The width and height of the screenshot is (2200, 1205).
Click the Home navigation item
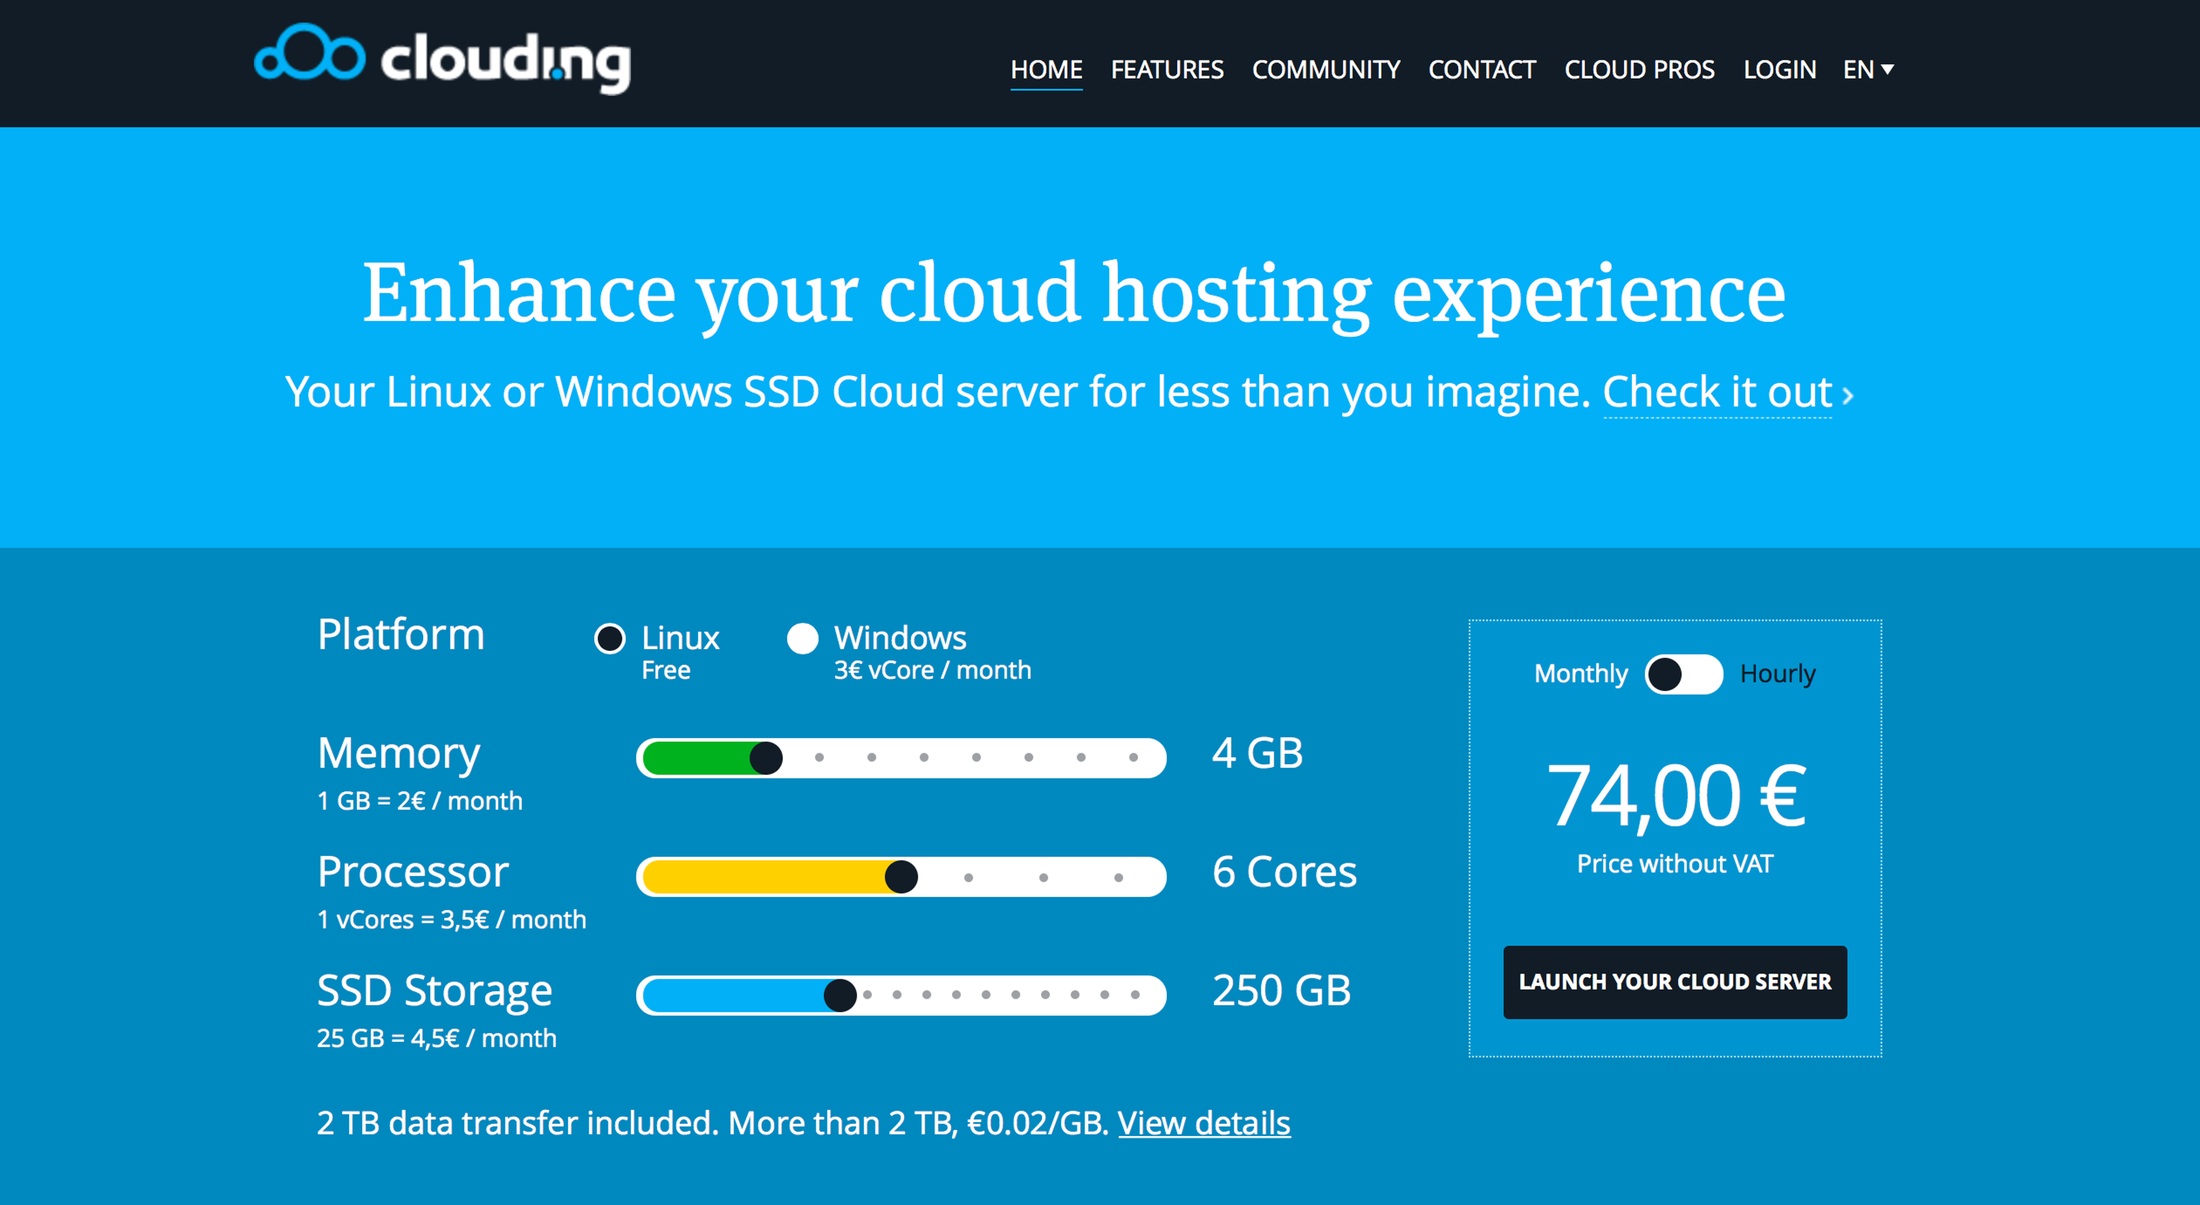(x=1046, y=69)
